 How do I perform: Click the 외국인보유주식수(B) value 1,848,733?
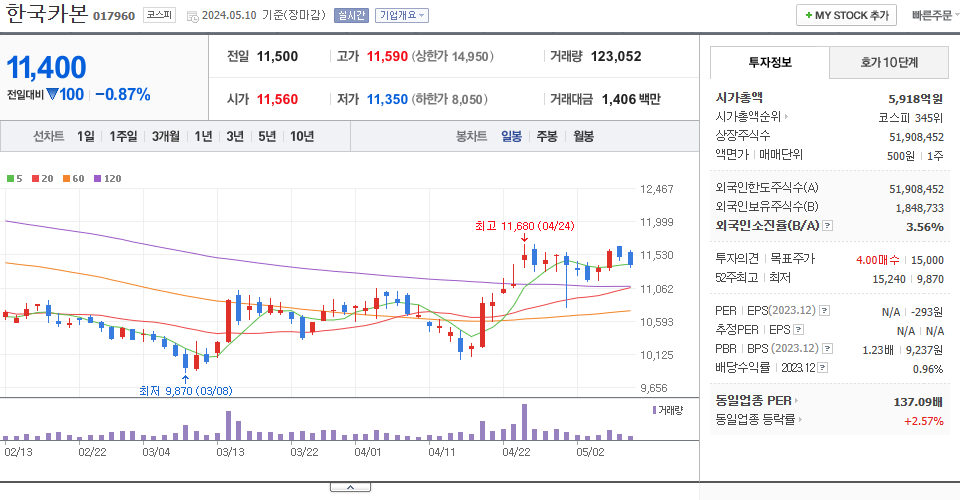pos(920,208)
